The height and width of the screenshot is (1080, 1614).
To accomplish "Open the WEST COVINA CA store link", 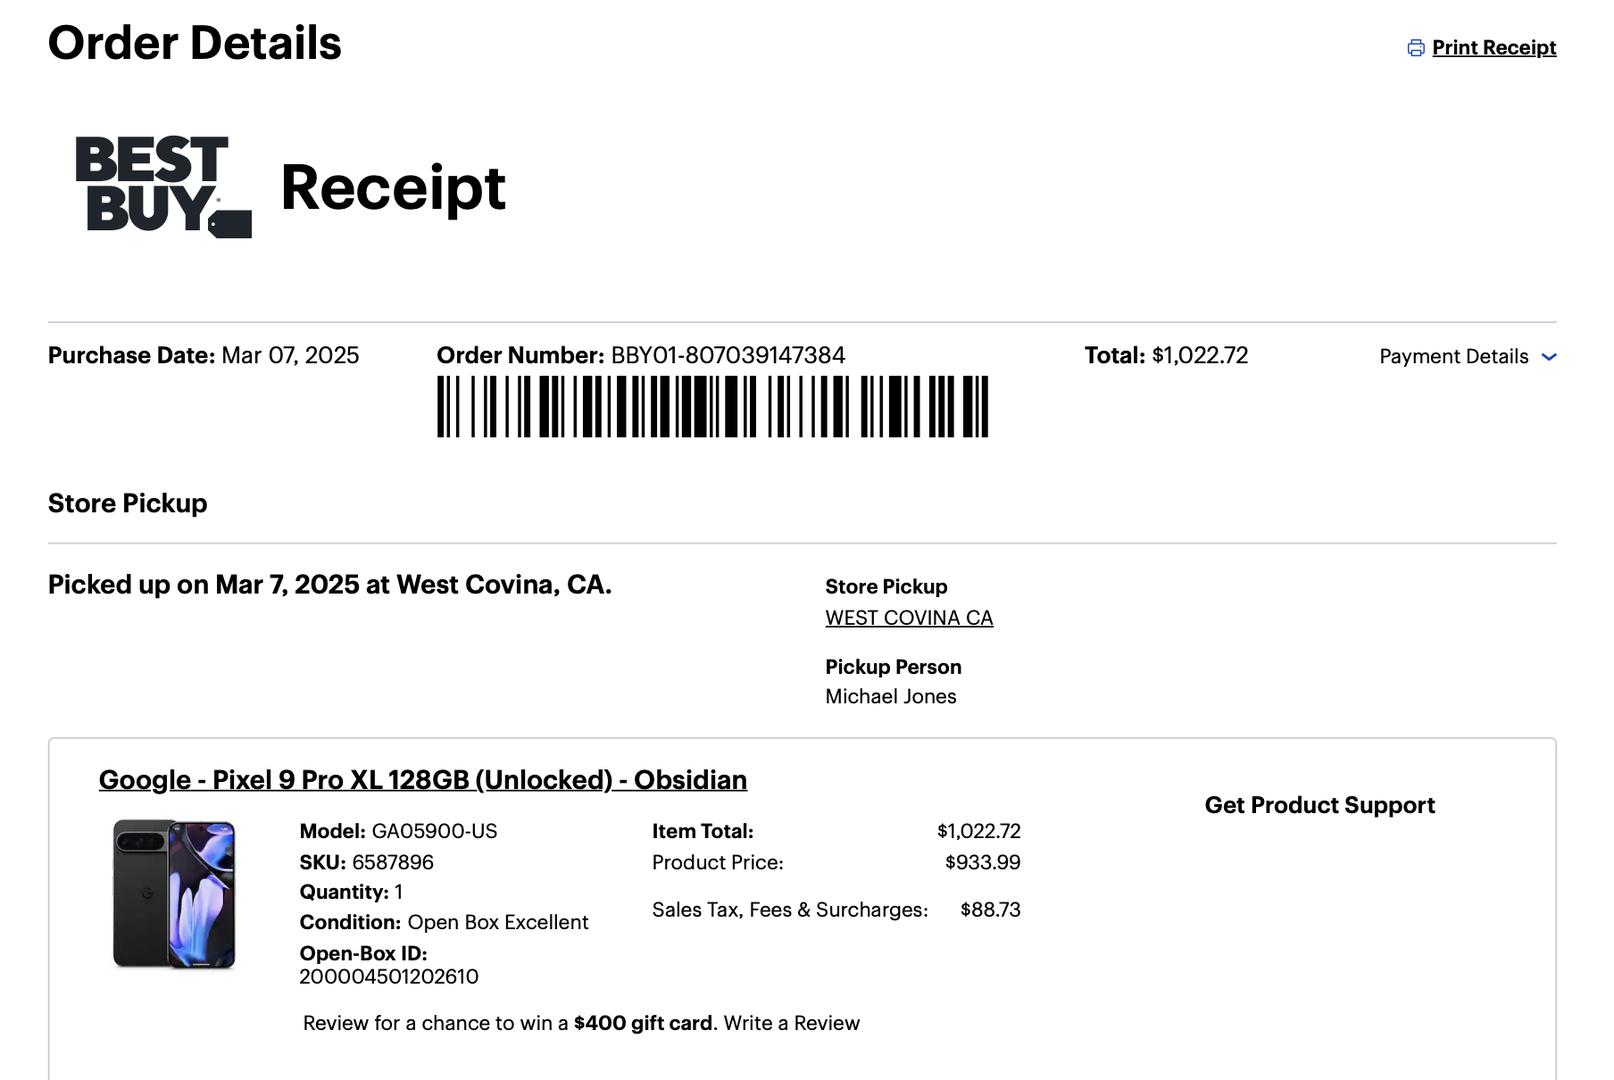I will 908,618.
